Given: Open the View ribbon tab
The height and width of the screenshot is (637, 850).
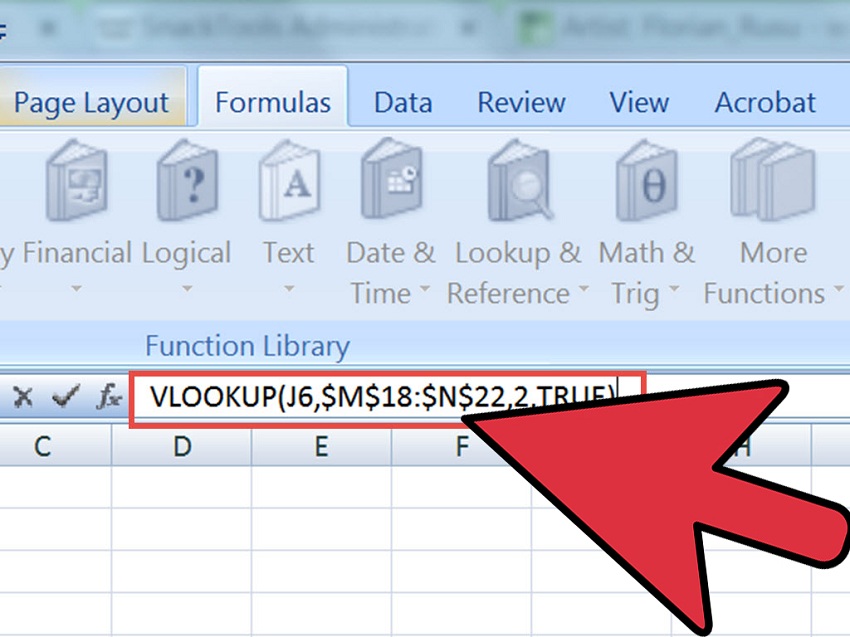Looking at the screenshot, I should coord(639,102).
